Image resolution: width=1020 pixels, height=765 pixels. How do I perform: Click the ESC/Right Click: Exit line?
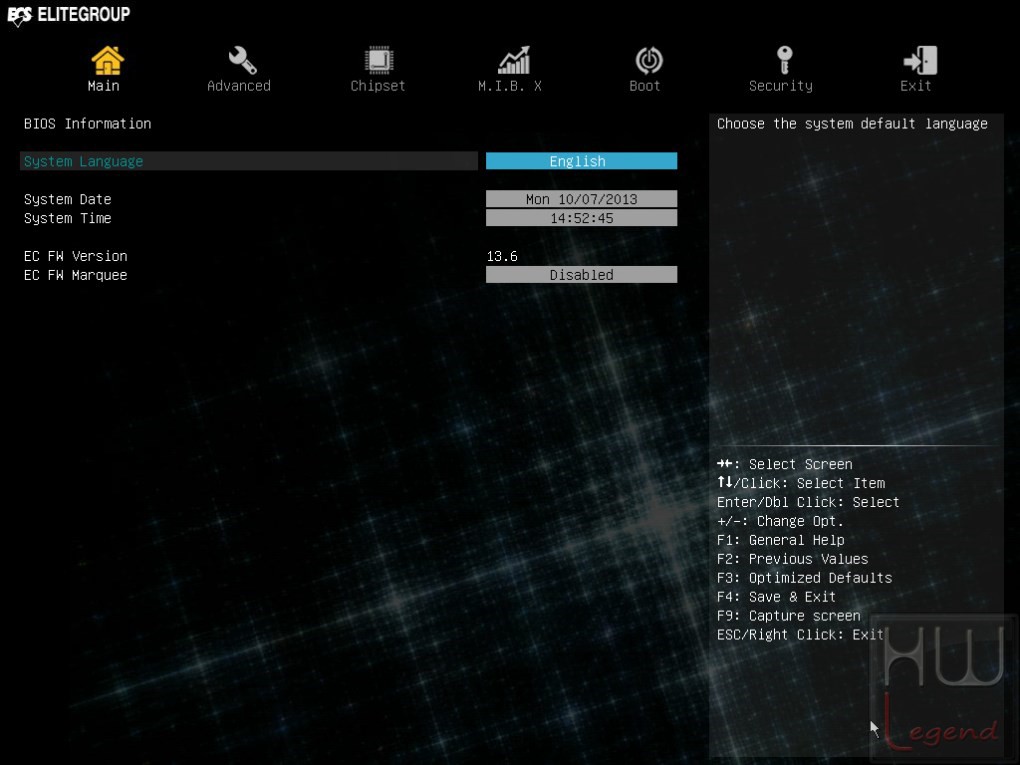(800, 634)
